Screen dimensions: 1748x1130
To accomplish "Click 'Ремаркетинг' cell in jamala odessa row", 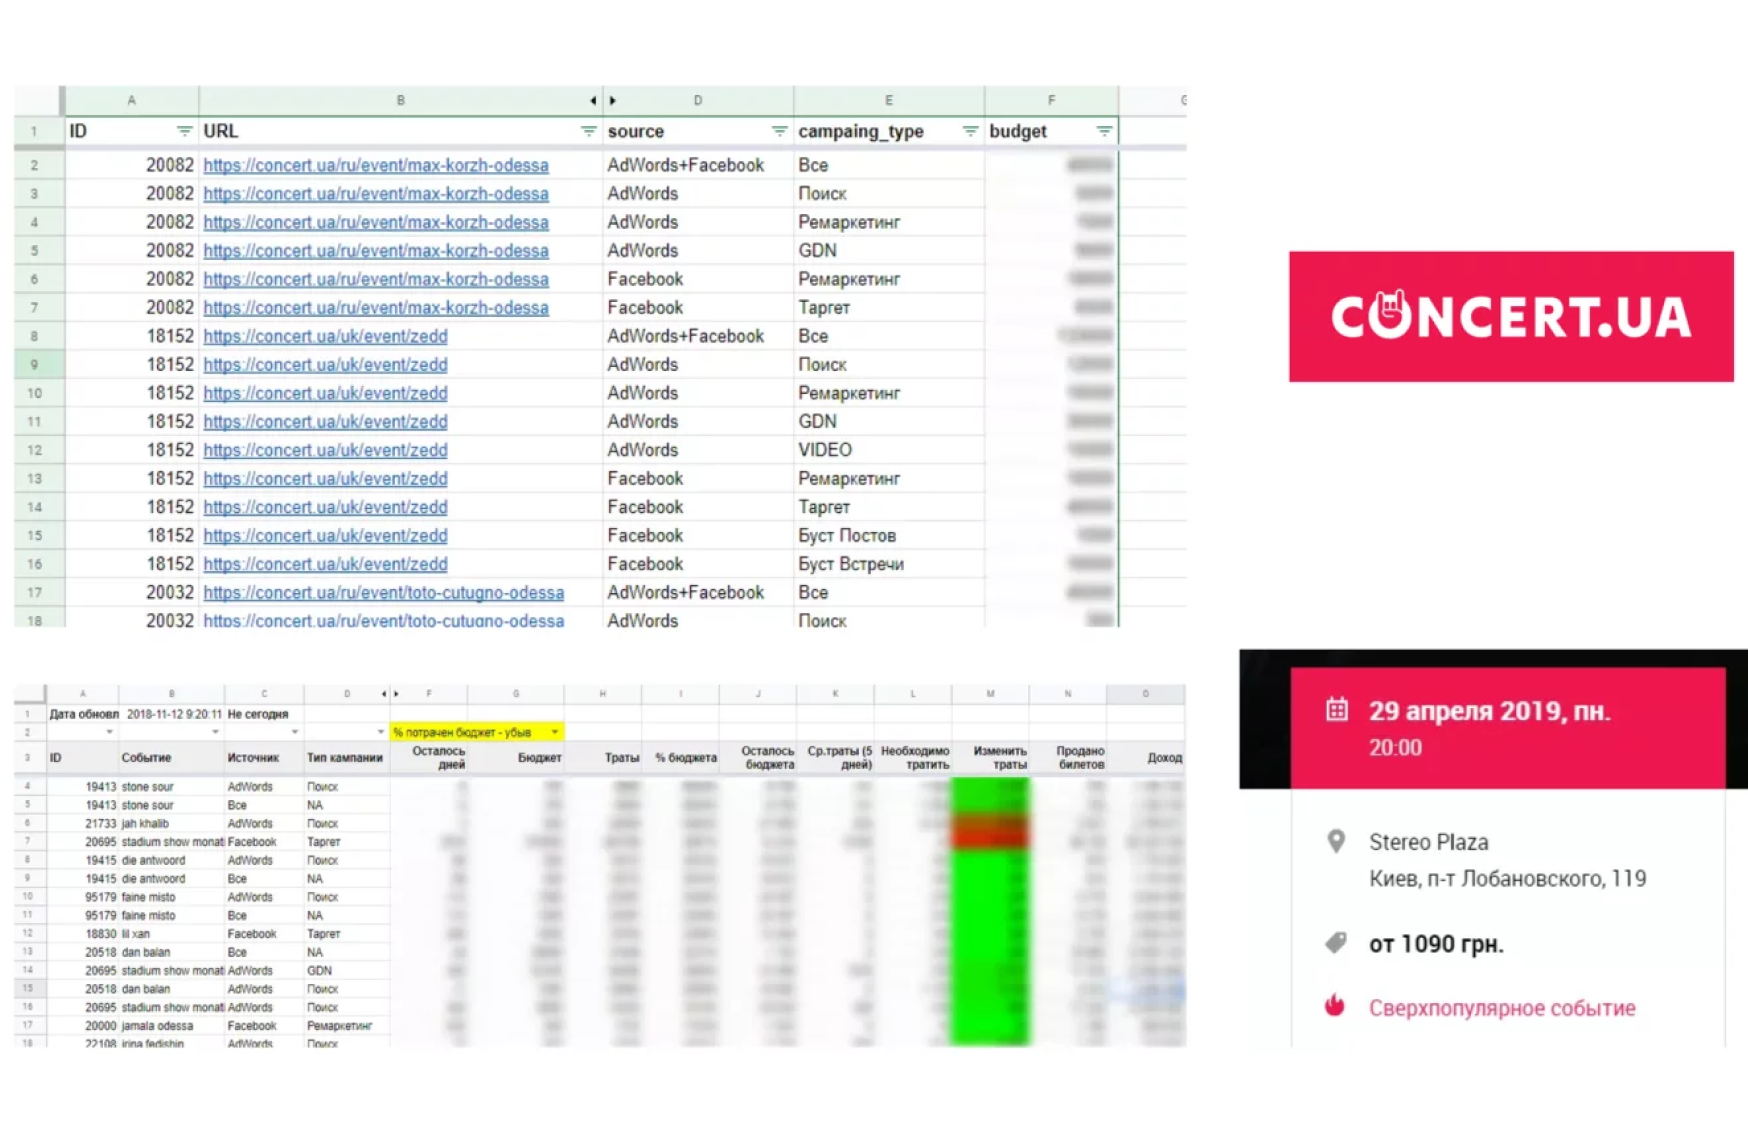I will (x=345, y=1025).
